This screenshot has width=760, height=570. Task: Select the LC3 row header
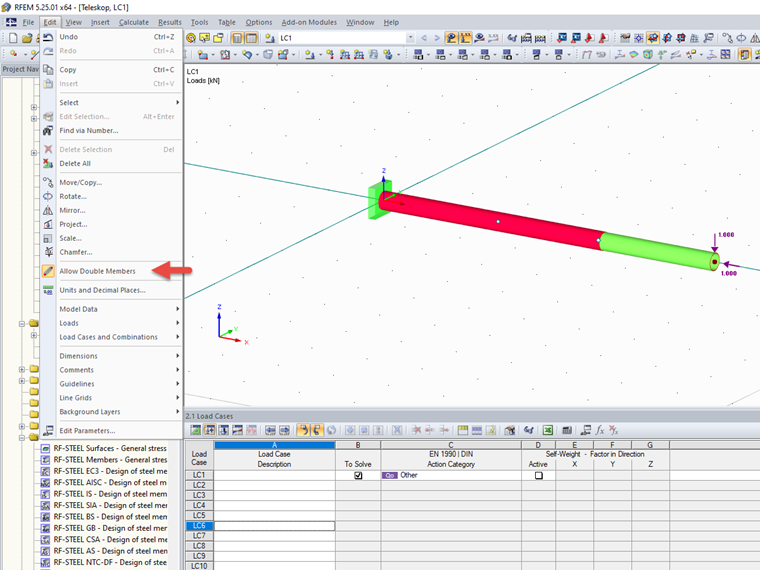pyautogui.click(x=199, y=495)
